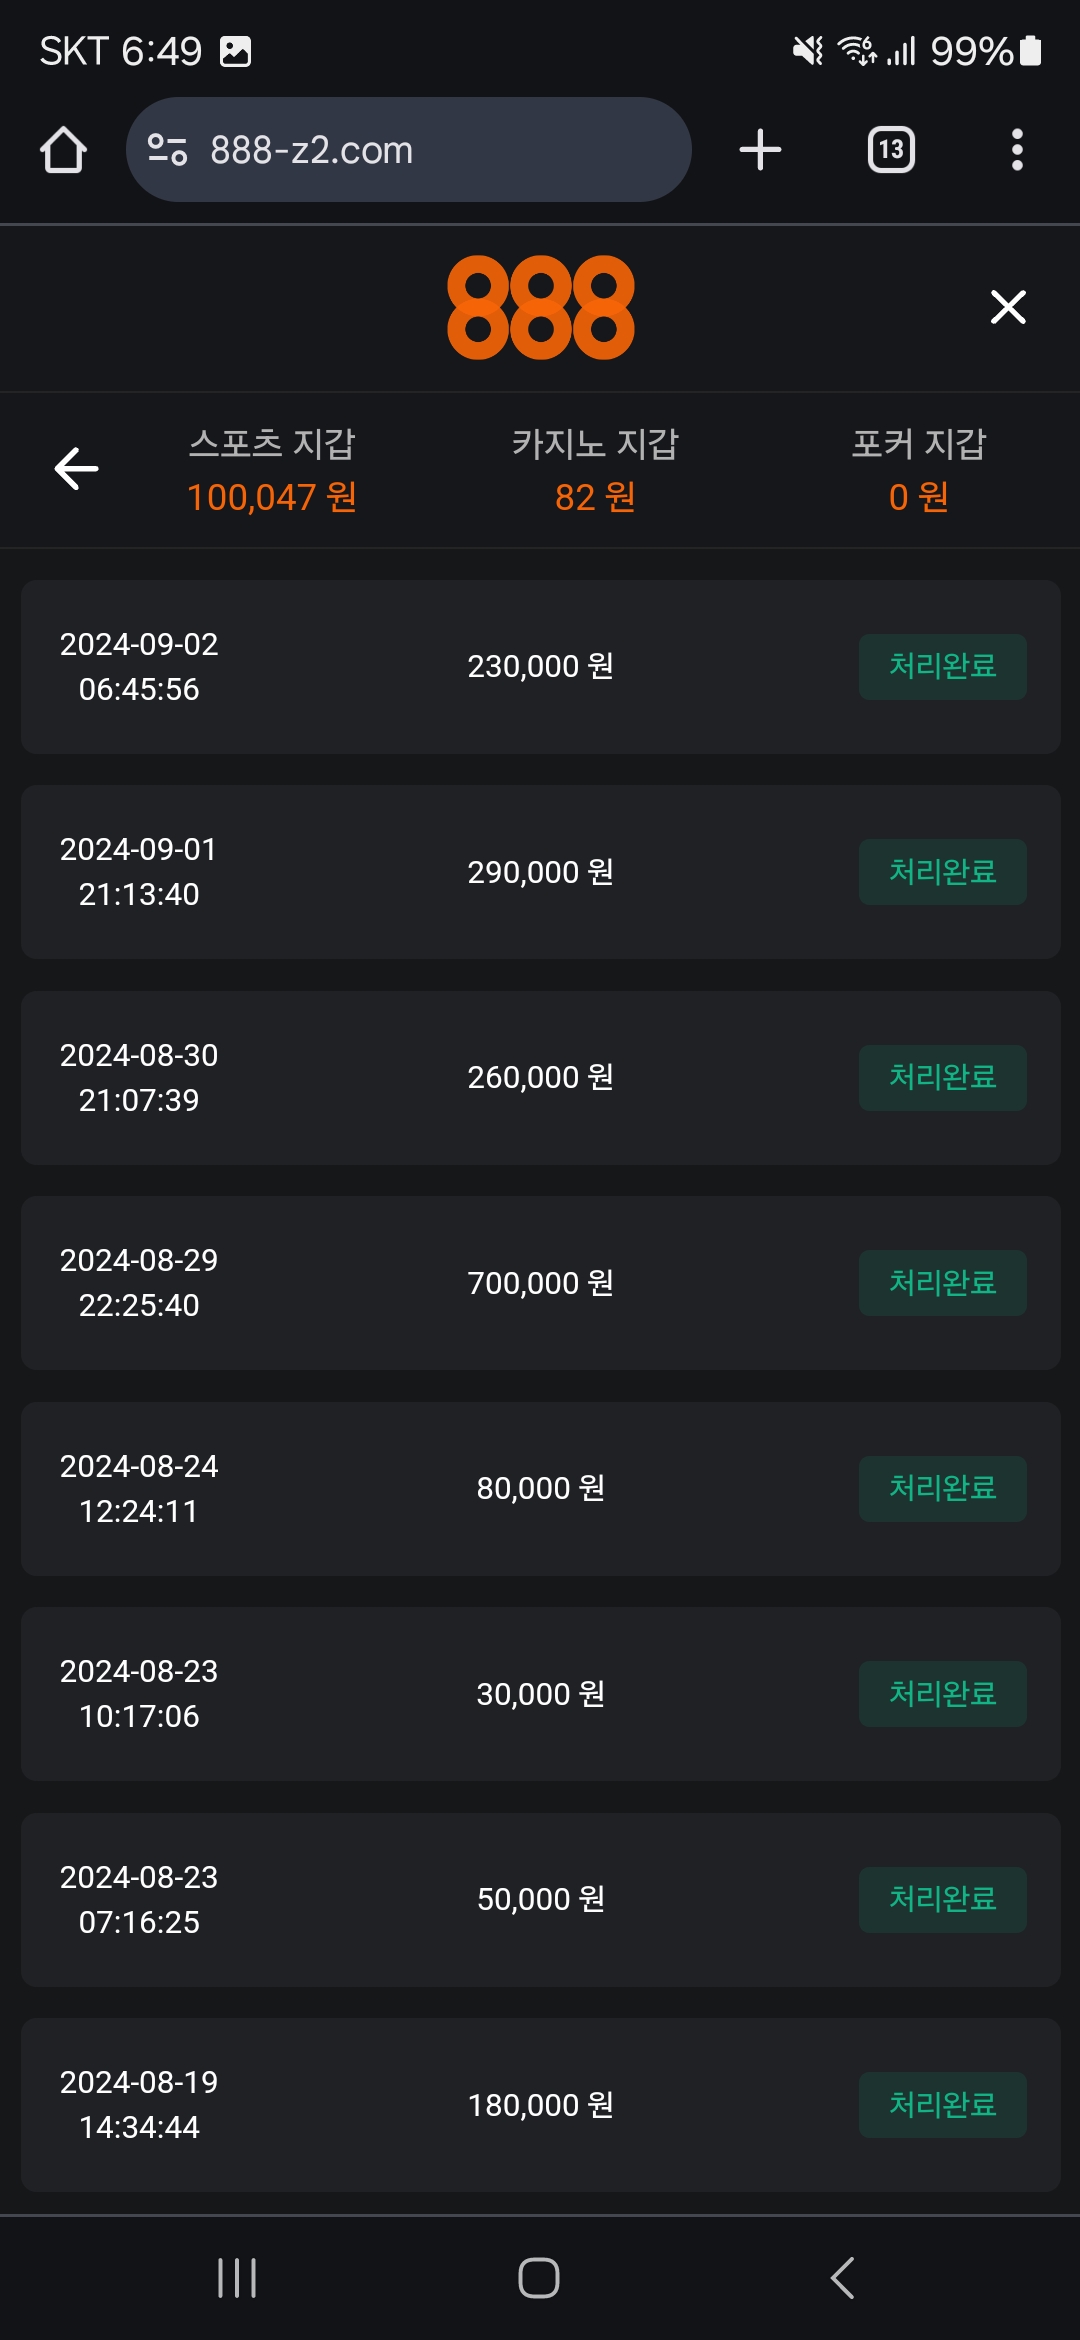1080x2340 pixels.
Task: Click 처리완료 badge on 2024-08-19 row
Action: [x=942, y=2105]
